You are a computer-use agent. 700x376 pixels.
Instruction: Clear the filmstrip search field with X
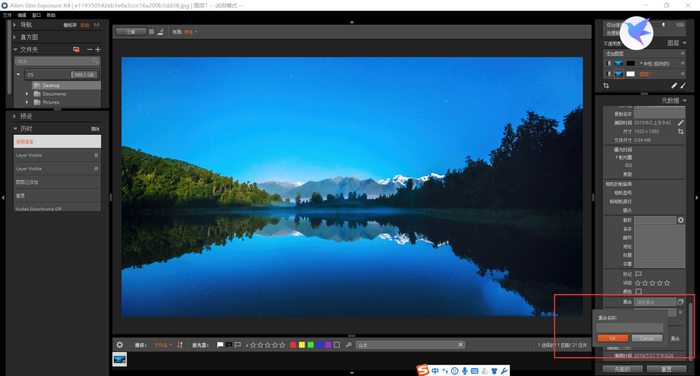click(x=460, y=344)
